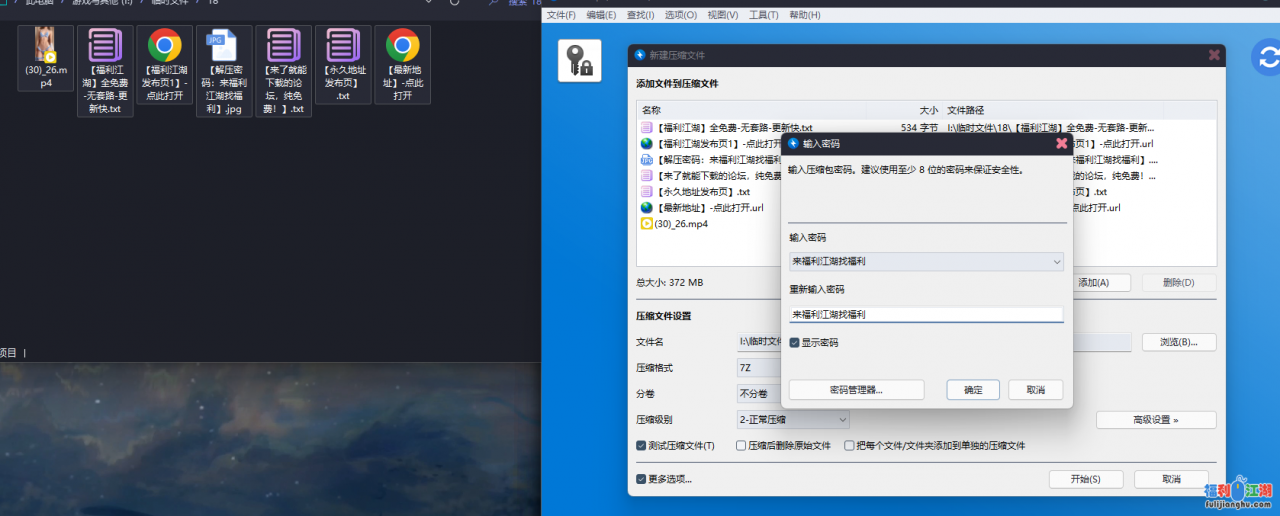Screen dimensions: 1280x516
Task: Toggle the 测试压缩文件 checkbox
Action: (x=642, y=445)
